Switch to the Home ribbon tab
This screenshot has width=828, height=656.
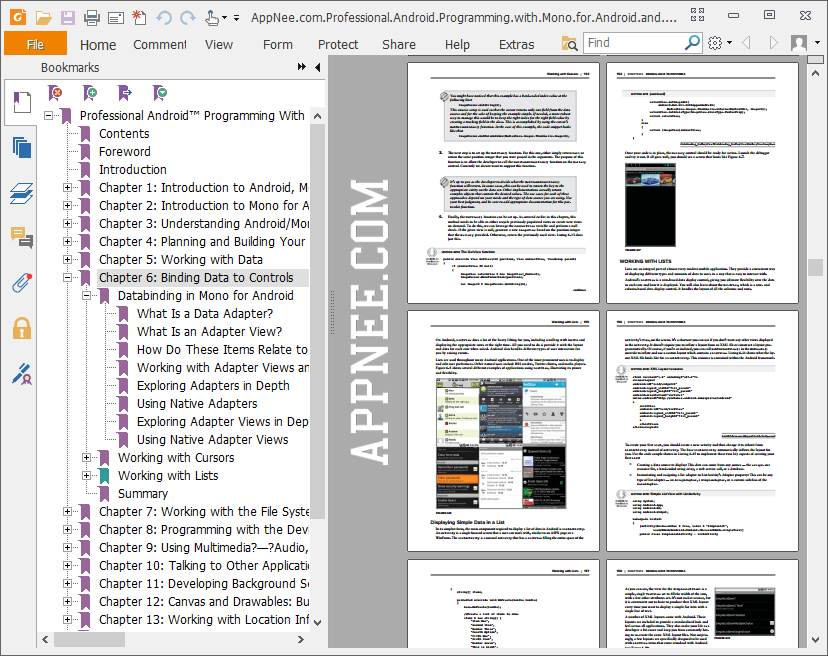click(x=98, y=45)
